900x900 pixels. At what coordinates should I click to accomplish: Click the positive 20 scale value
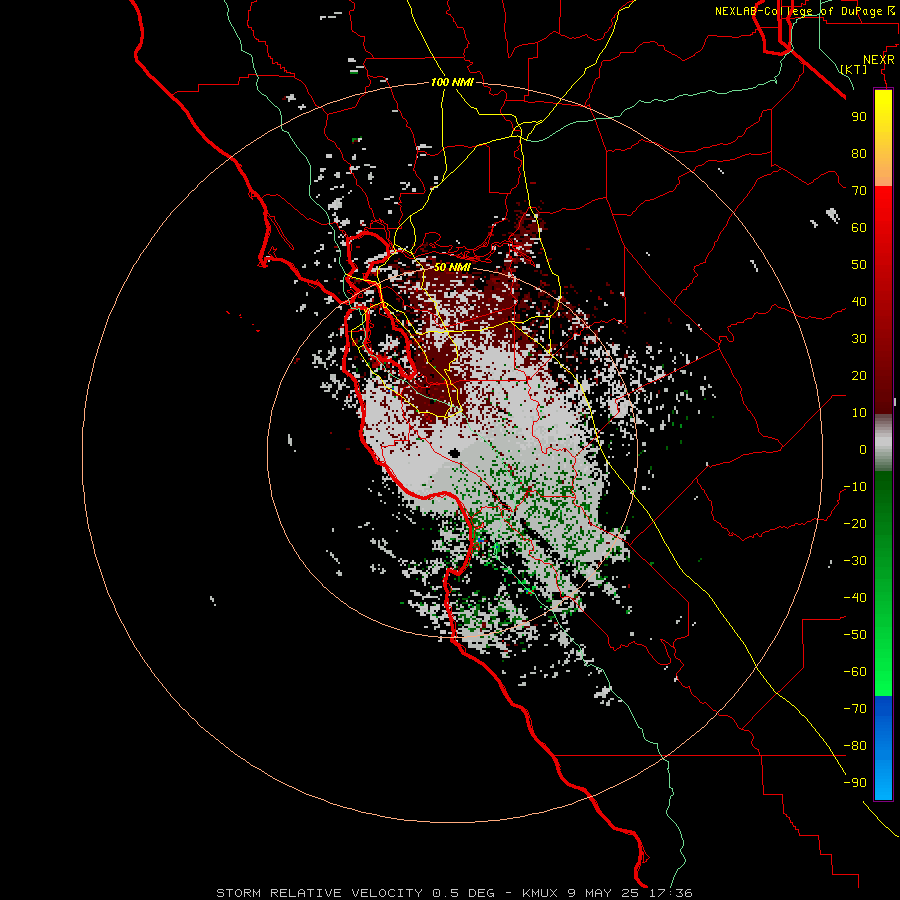[859, 375]
